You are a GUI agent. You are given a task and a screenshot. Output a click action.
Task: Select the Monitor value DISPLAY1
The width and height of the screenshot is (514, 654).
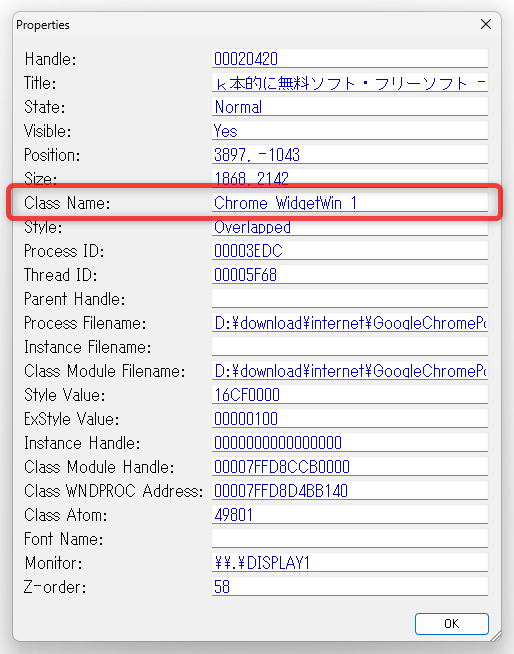[x=350, y=563]
